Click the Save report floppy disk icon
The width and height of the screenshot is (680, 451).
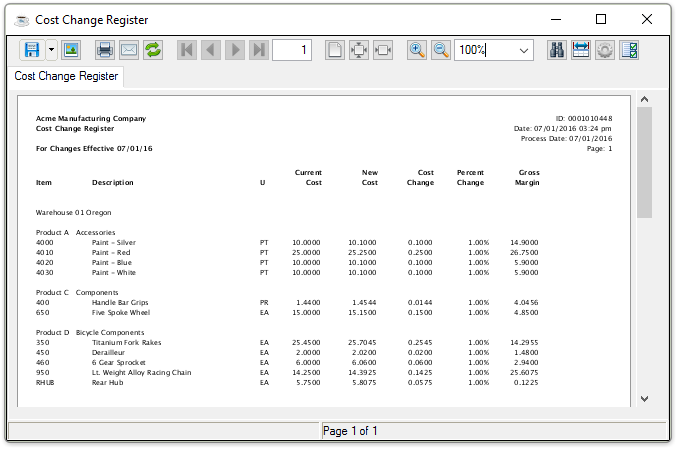click(31, 50)
